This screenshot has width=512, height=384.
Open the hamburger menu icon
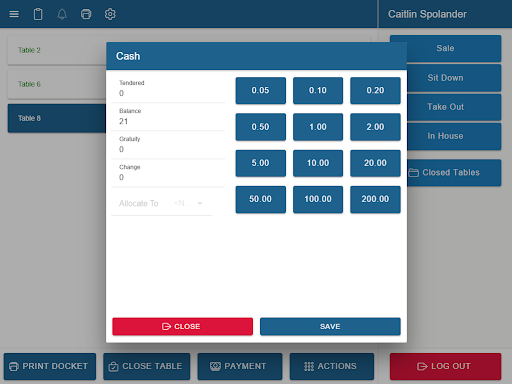coord(14,14)
